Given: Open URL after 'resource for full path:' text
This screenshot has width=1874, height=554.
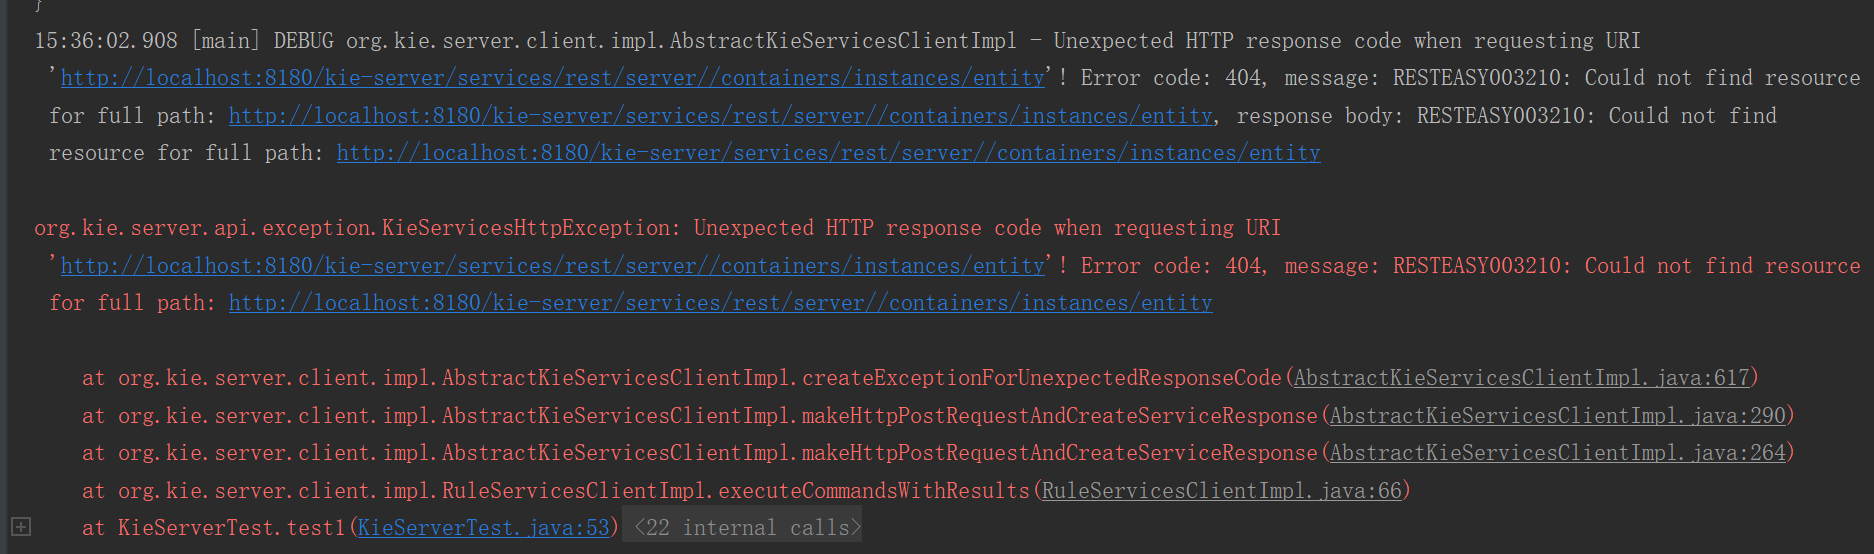Looking at the screenshot, I should tap(829, 153).
